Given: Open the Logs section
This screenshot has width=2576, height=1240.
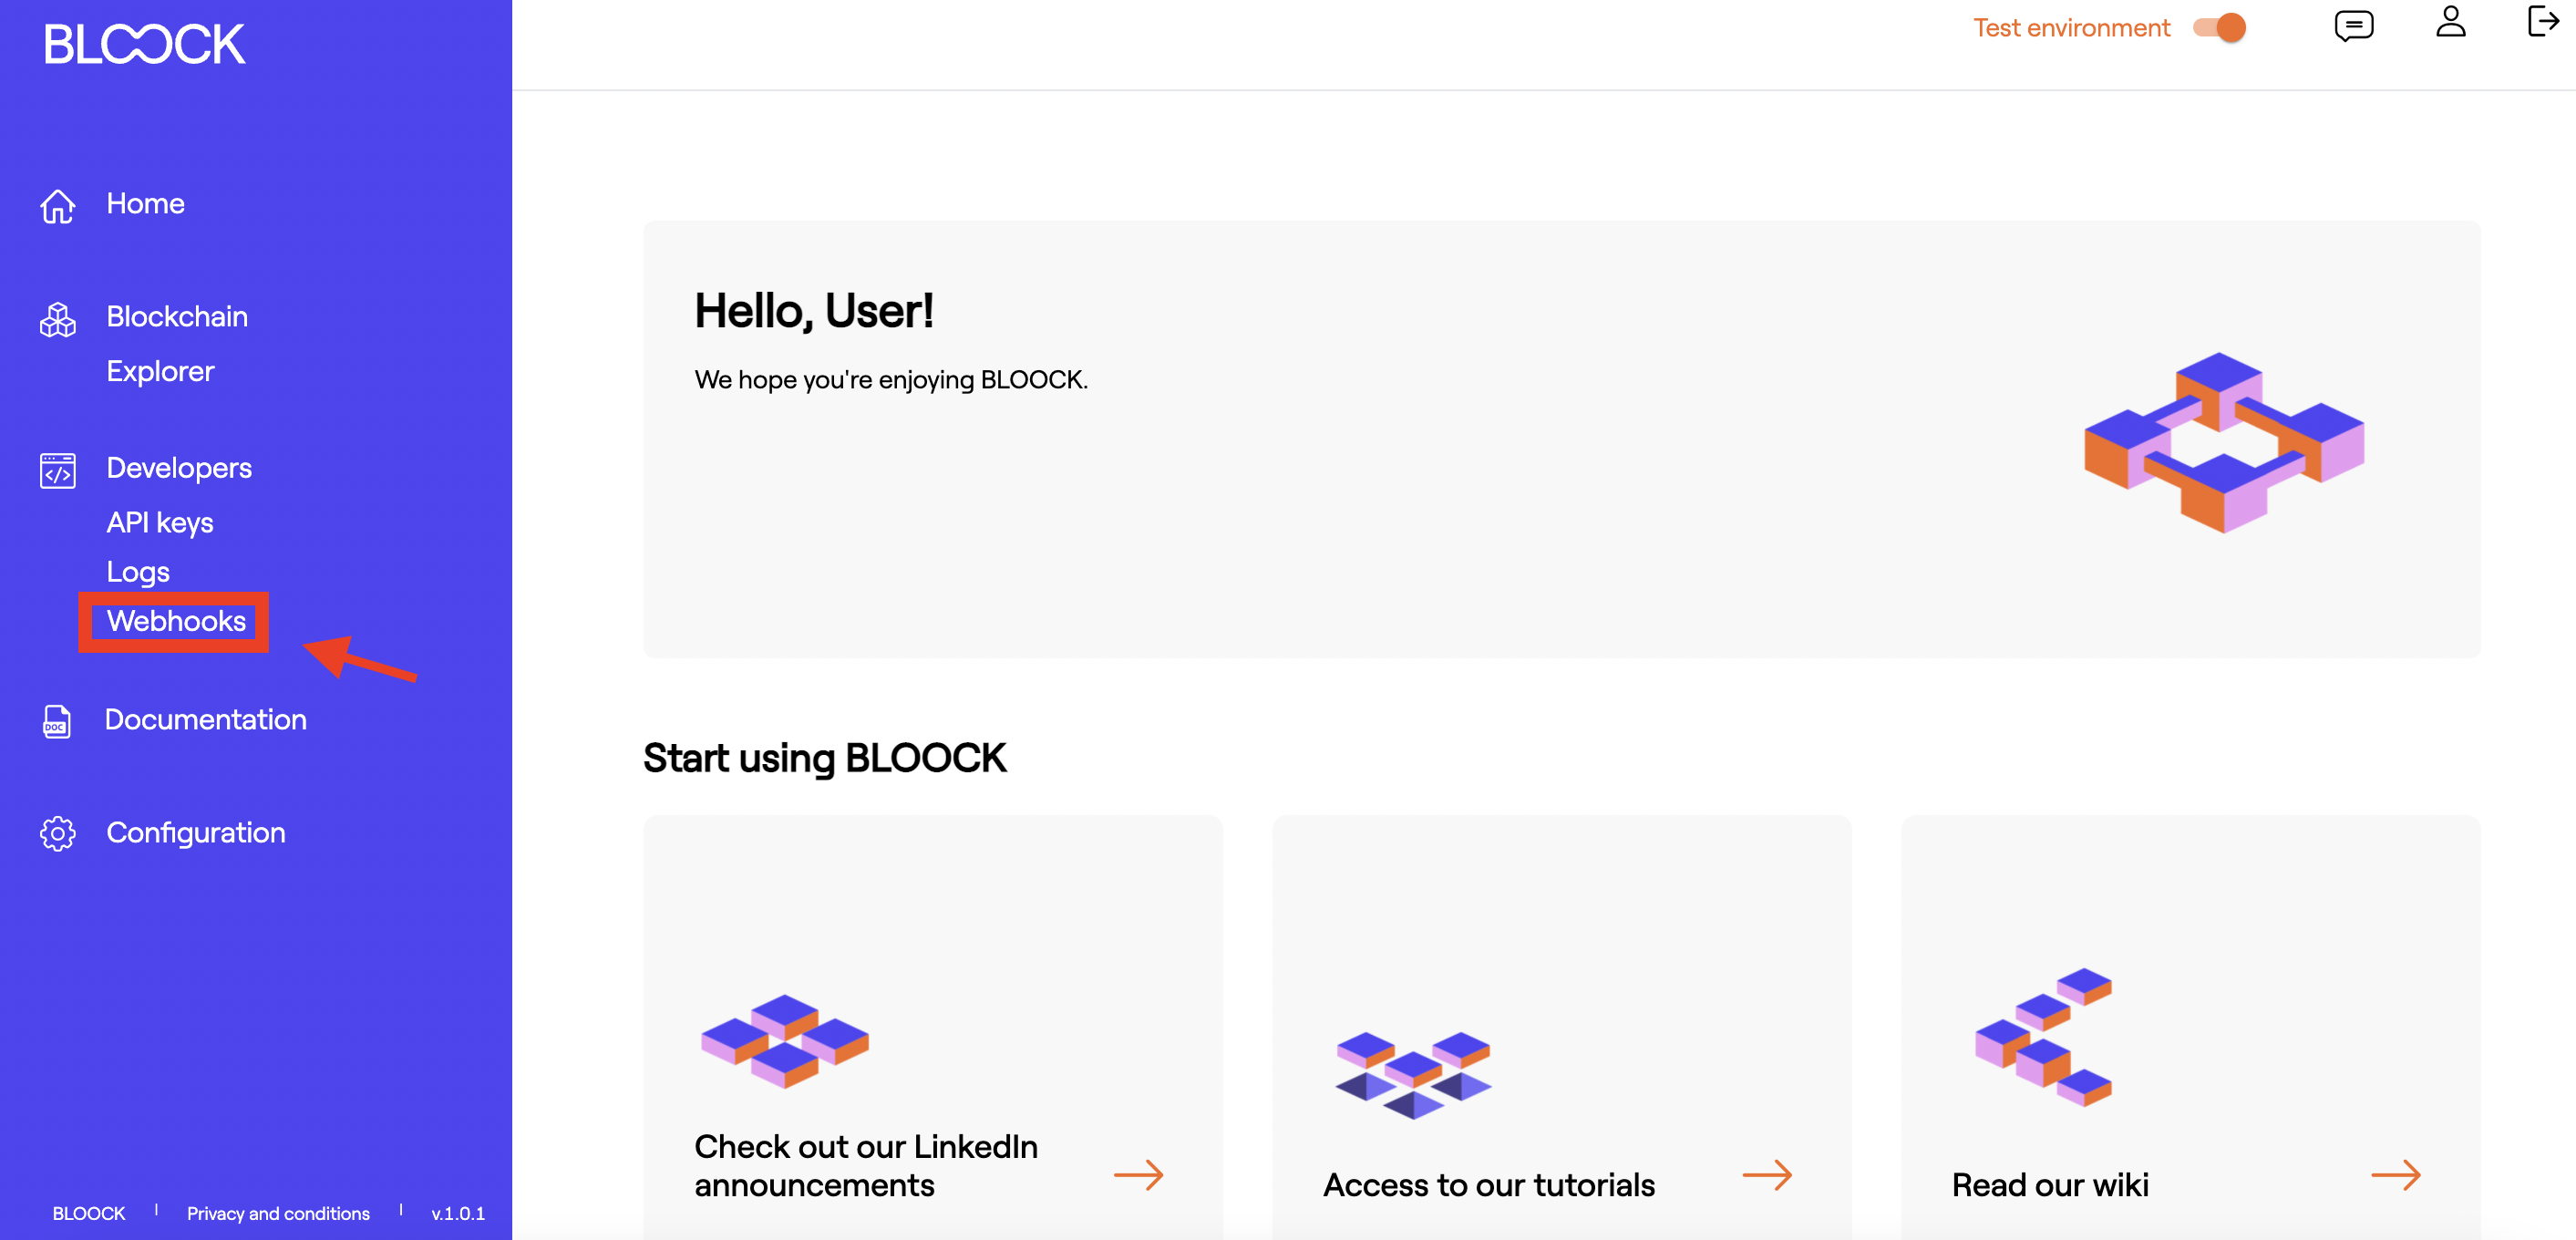Looking at the screenshot, I should coord(138,572).
